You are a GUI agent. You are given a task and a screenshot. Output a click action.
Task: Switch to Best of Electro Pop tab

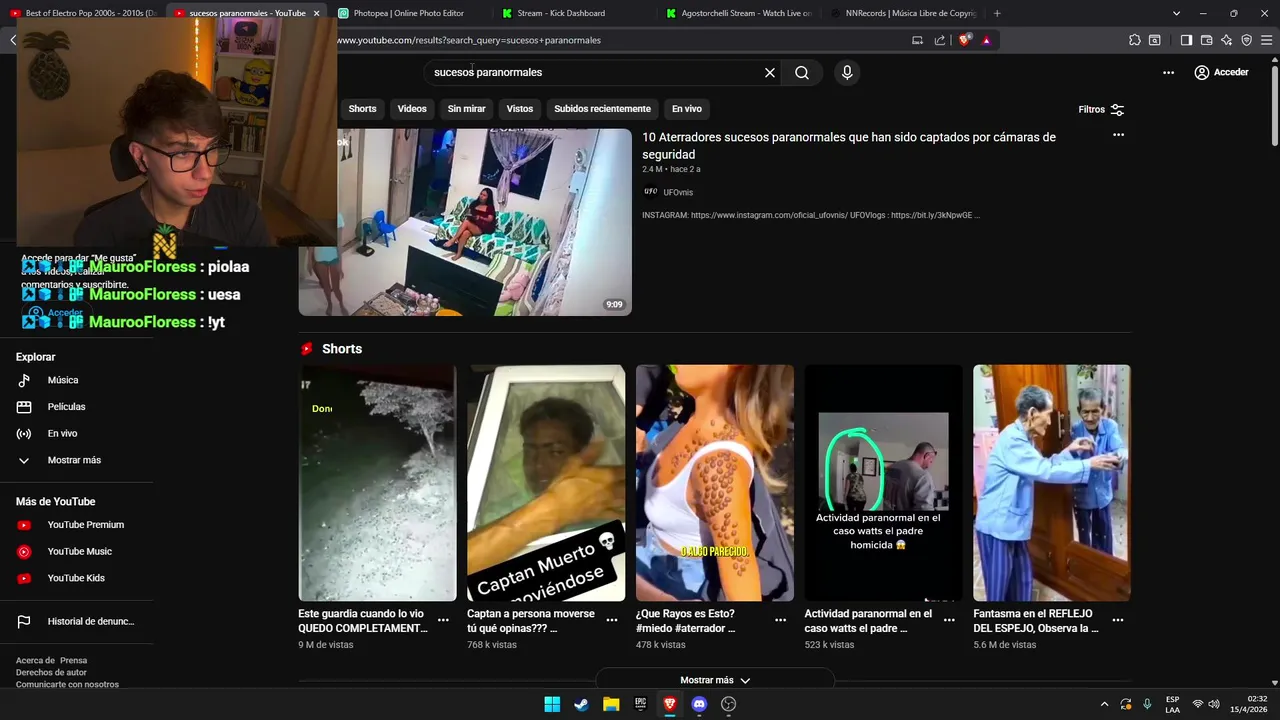82,13
